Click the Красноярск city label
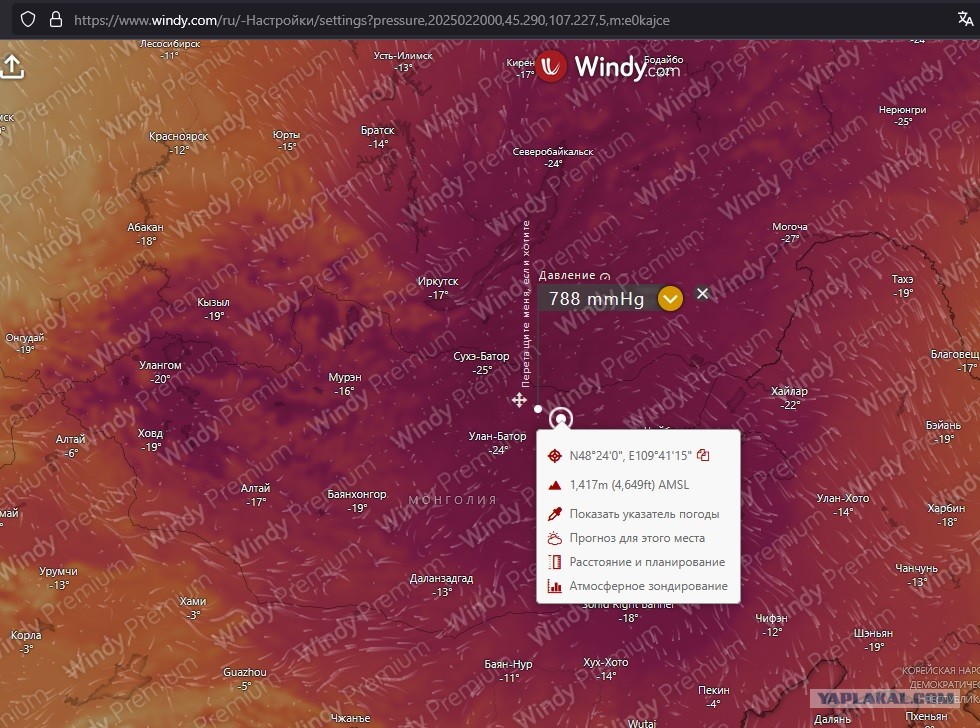Image resolution: width=980 pixels, height=728 pixels. click(x=179, y=136)
